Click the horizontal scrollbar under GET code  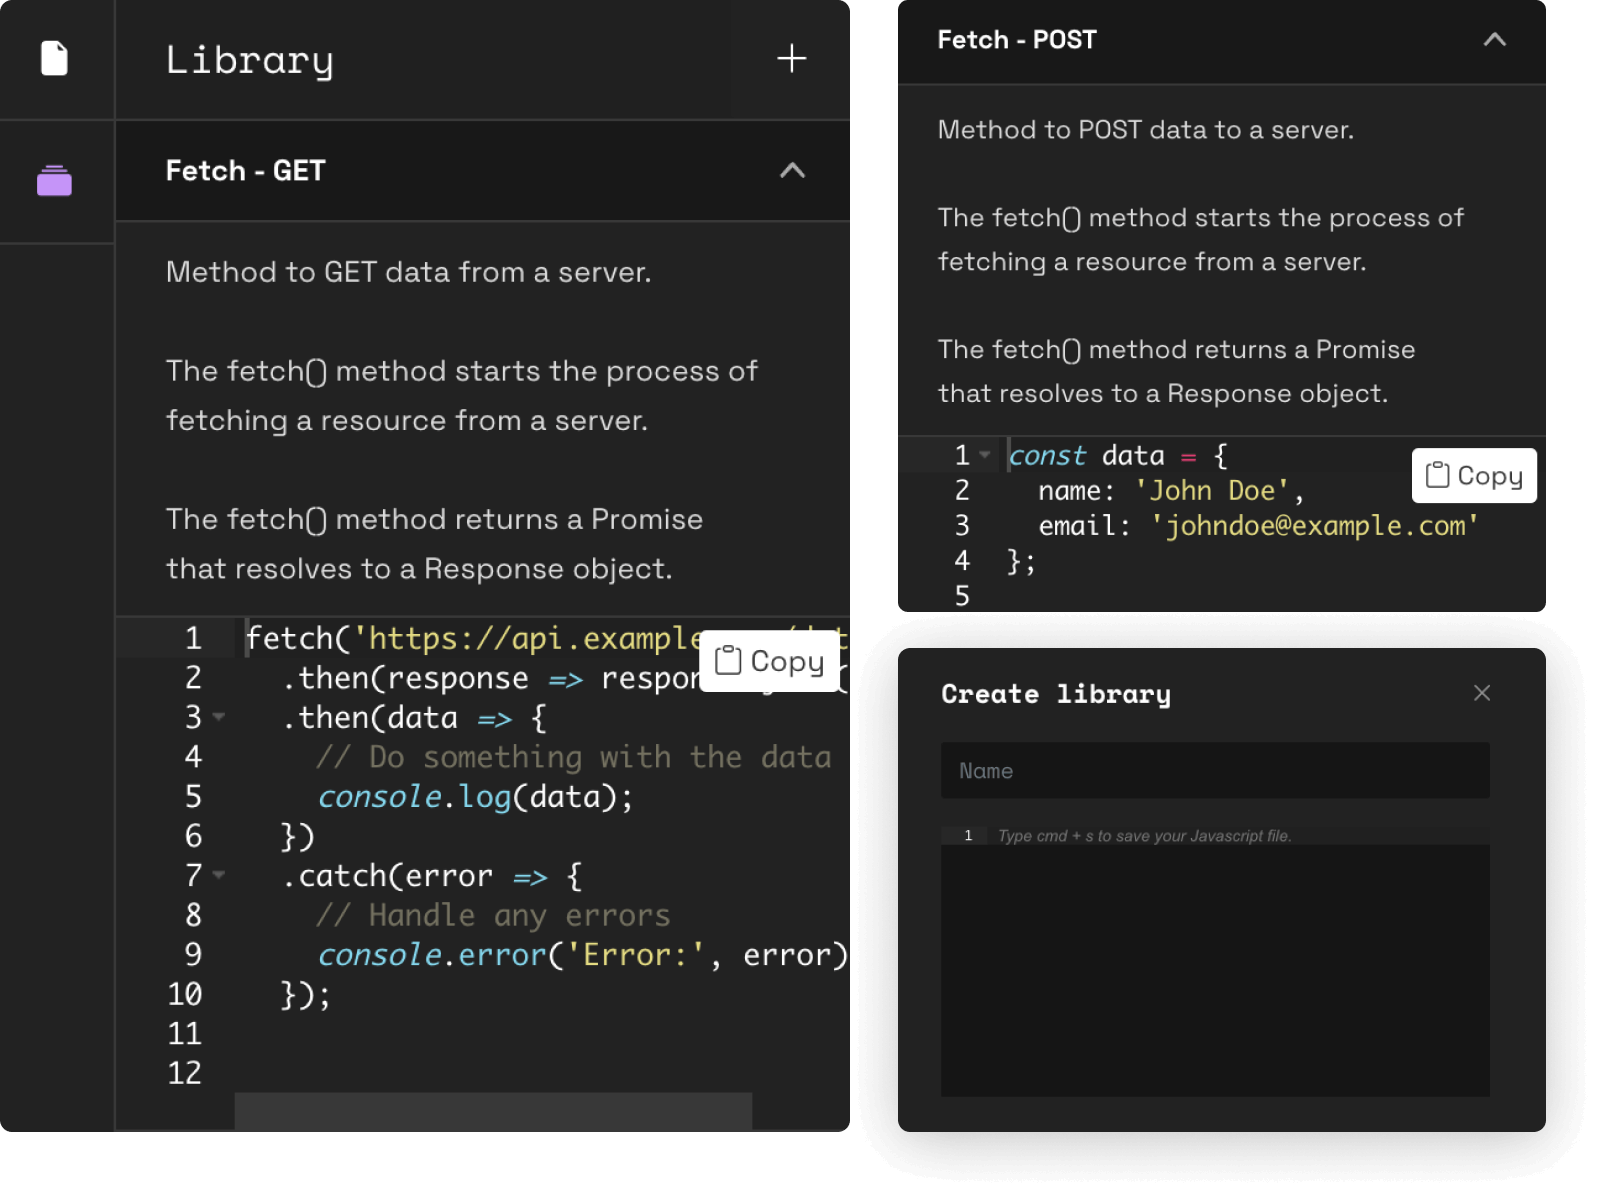tap(493, 1111)
